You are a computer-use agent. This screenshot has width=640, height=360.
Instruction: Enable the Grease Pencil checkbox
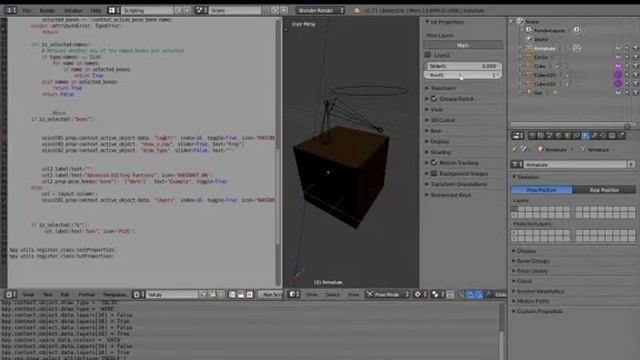pyautogui.click(x=434, y=99)
